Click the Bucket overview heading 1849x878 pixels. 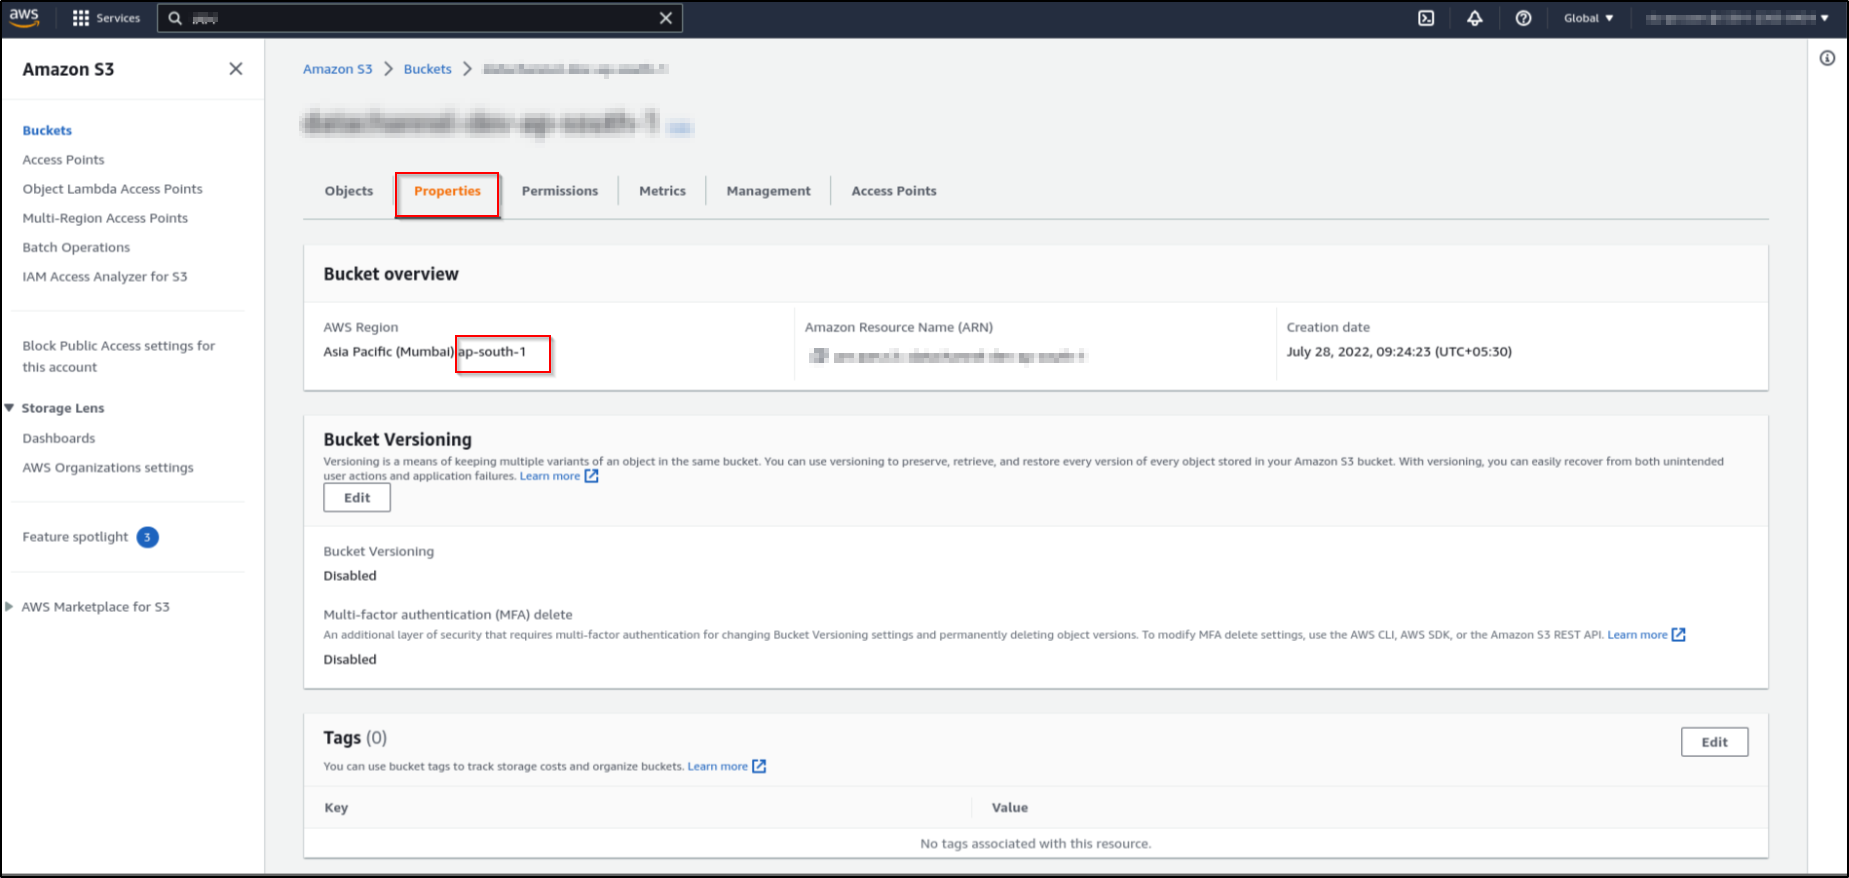click(x=391, y=274)
